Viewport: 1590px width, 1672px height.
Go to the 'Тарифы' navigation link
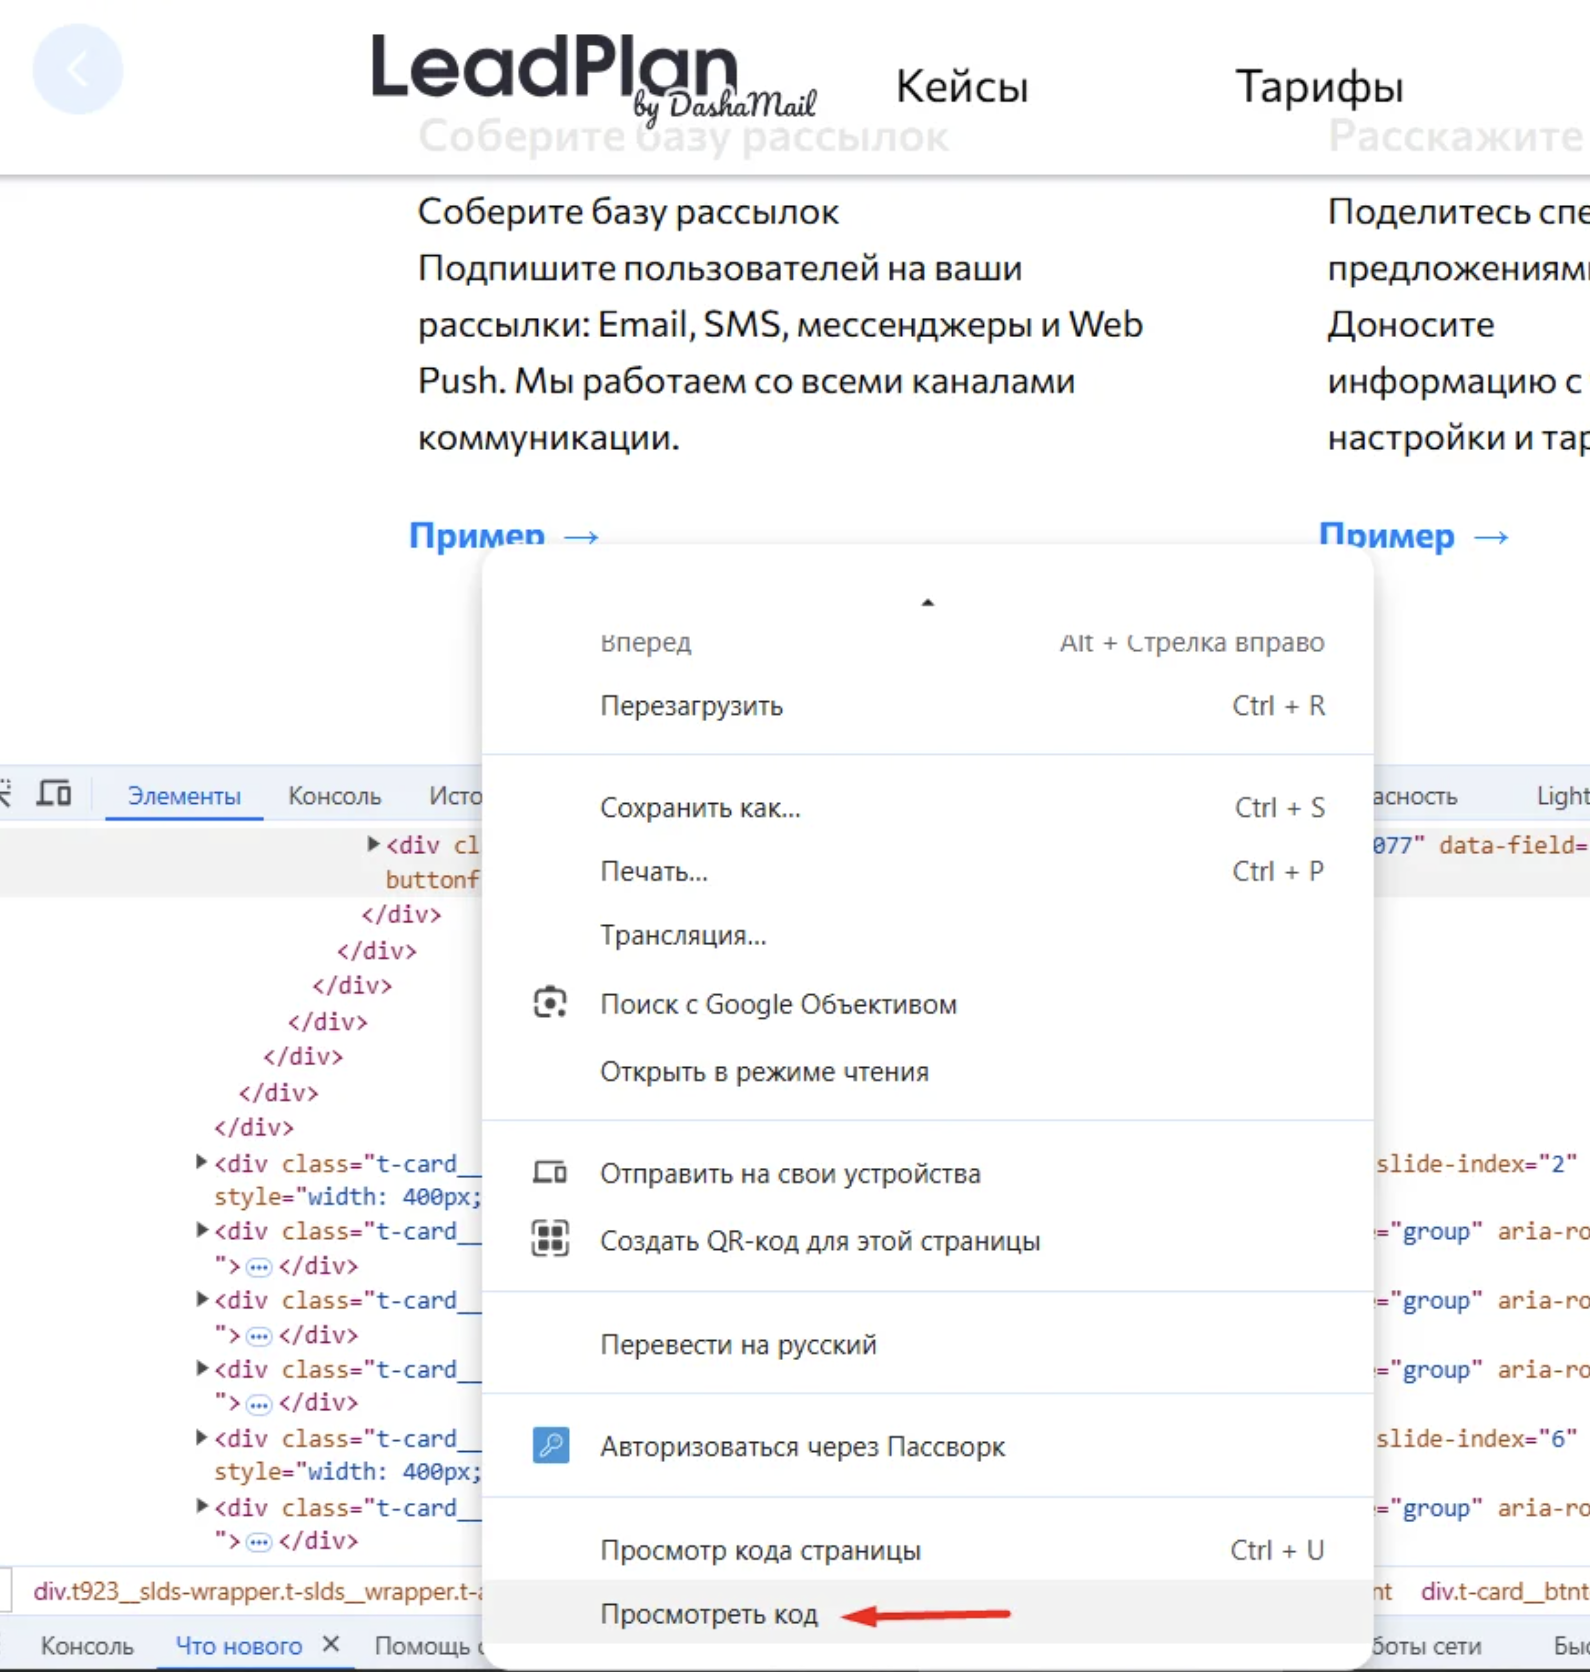[1319, 87]
